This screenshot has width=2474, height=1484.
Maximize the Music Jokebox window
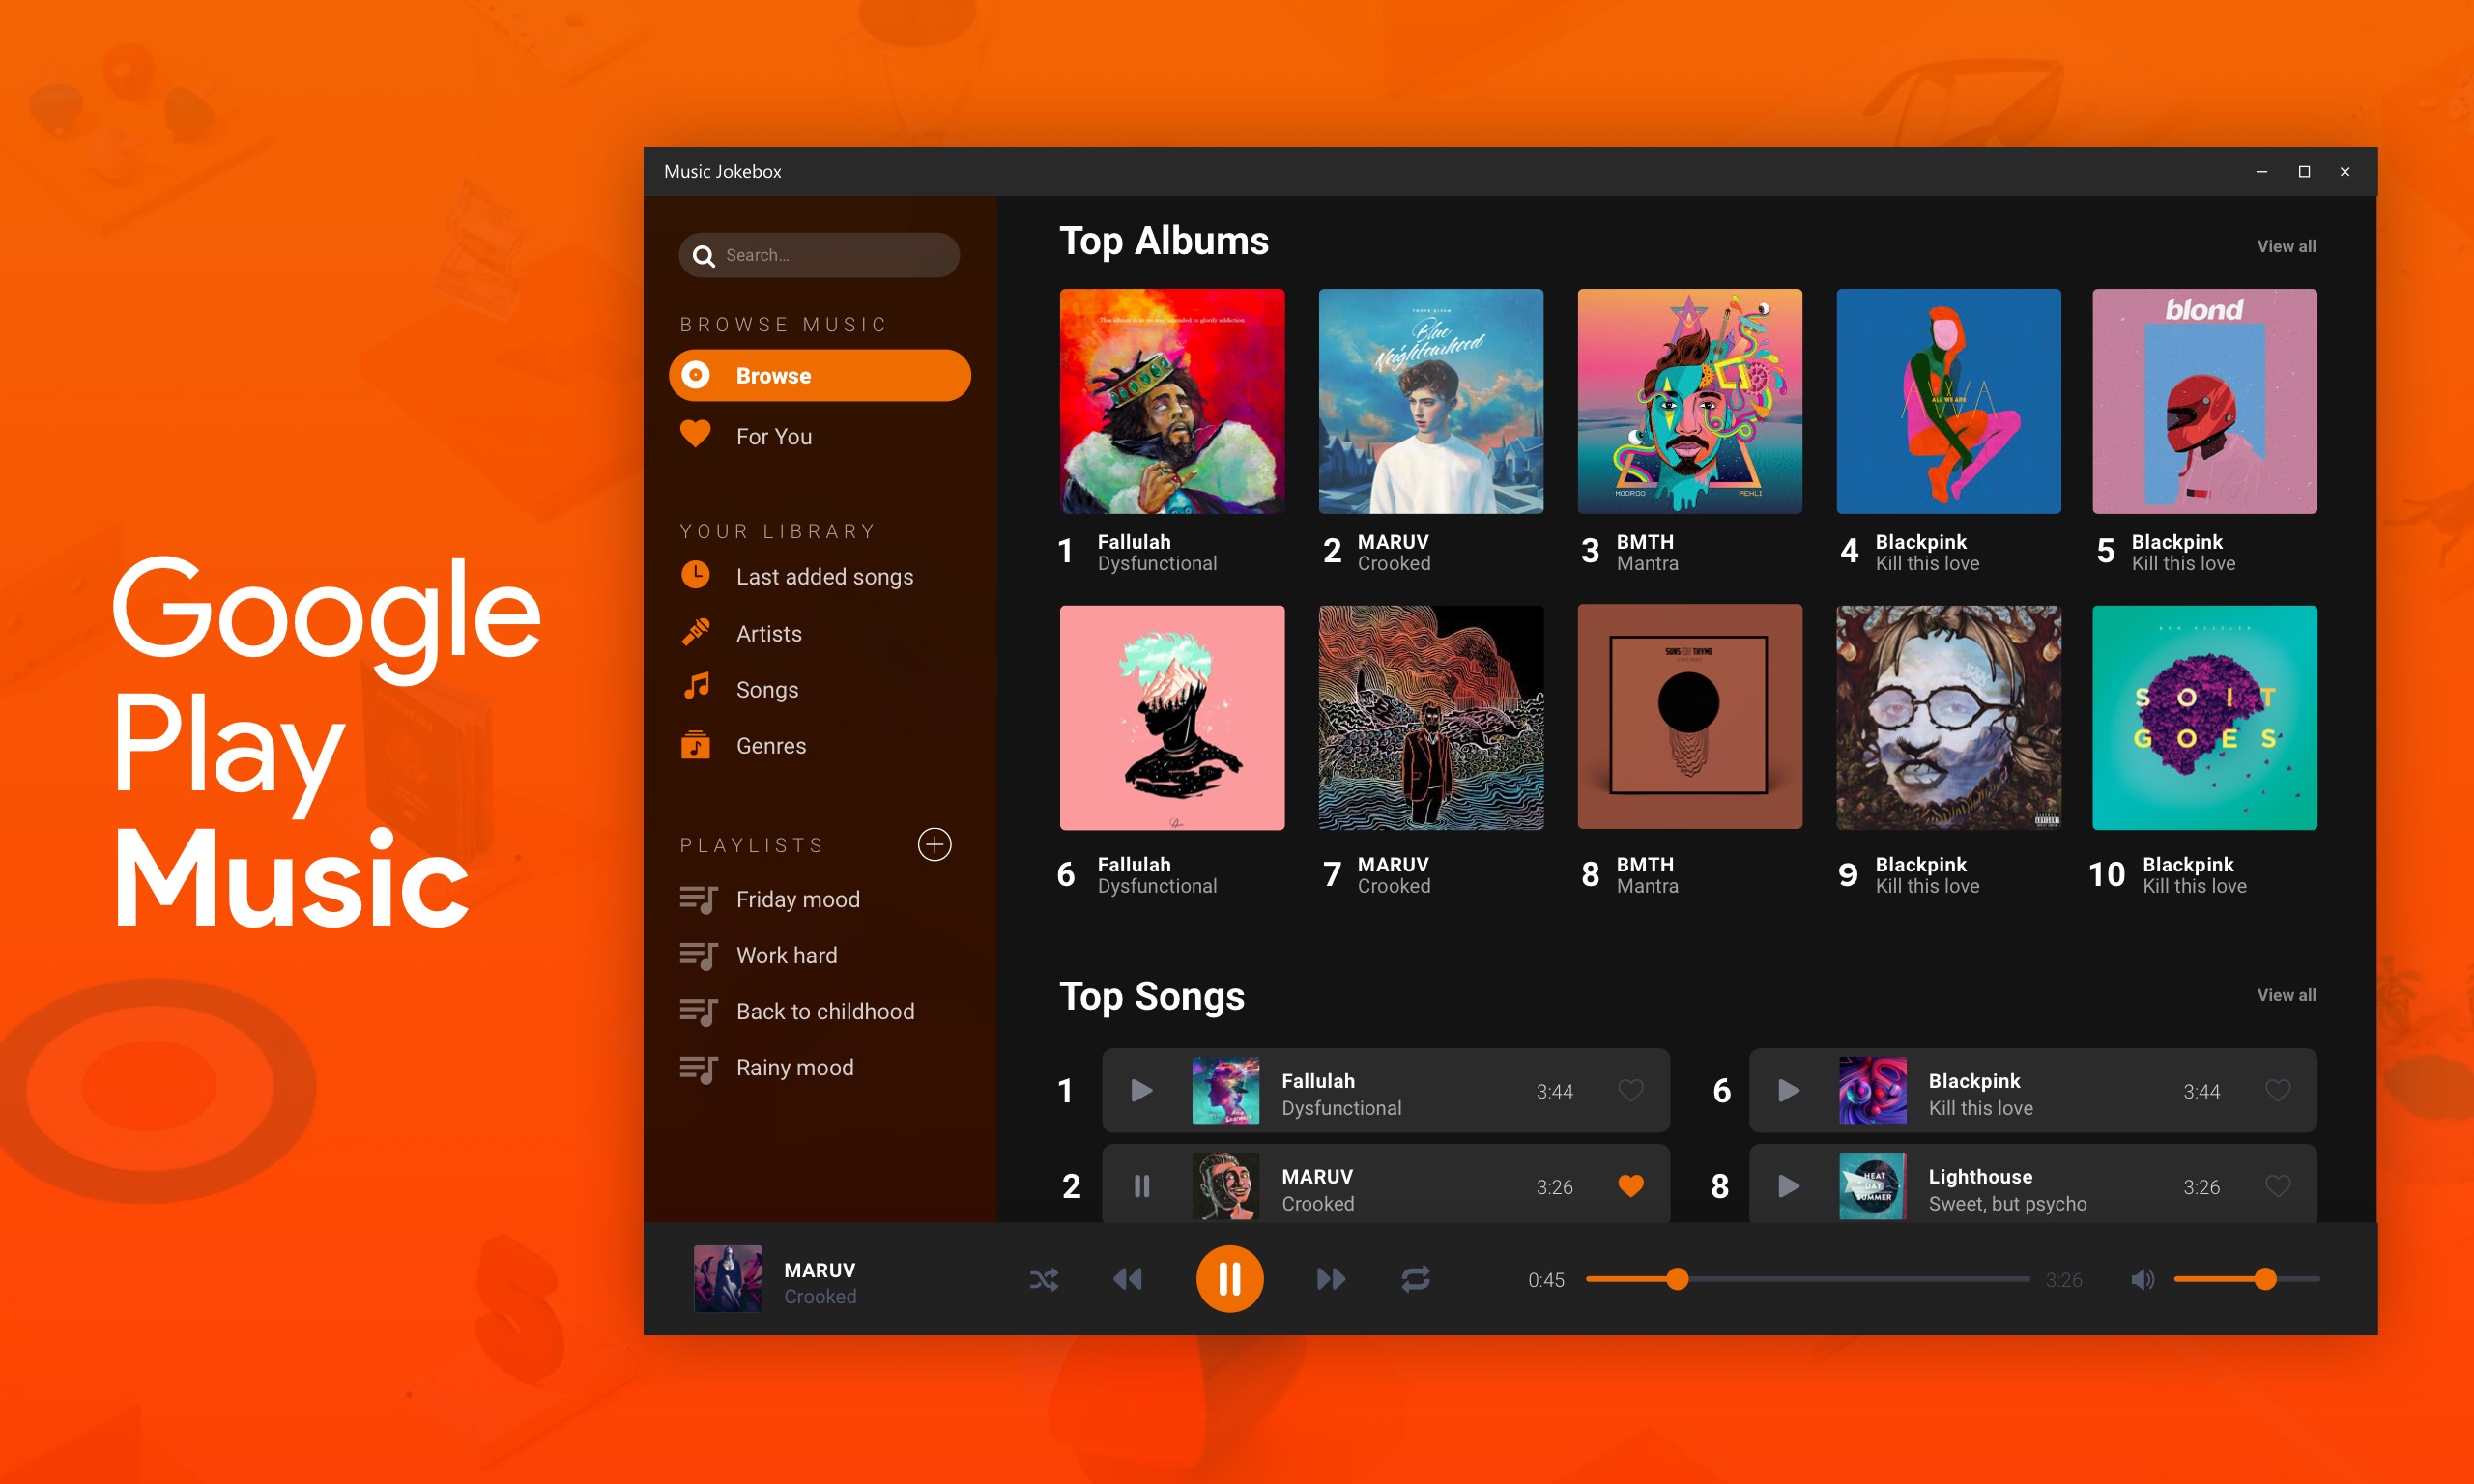tap(2304, 172)
